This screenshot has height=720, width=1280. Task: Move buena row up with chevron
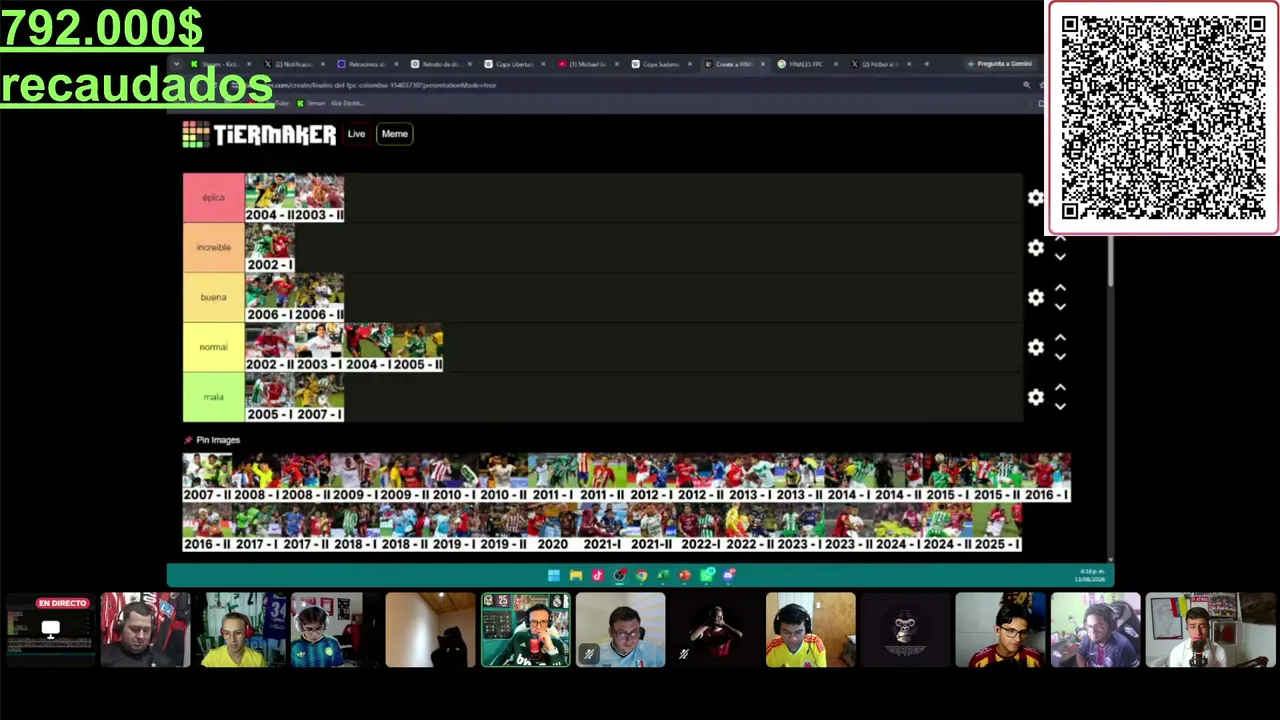tap(1060, 289)
